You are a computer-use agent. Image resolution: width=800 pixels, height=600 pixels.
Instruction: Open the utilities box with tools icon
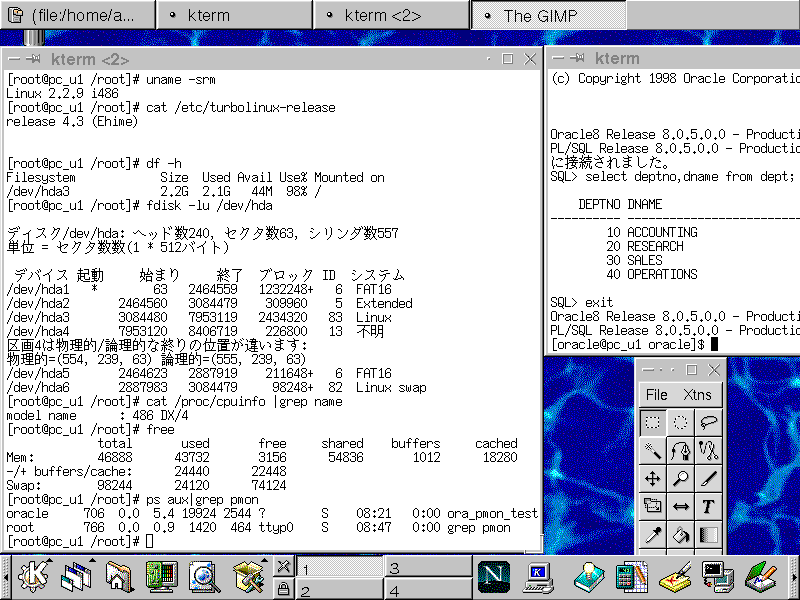point(248,577)
